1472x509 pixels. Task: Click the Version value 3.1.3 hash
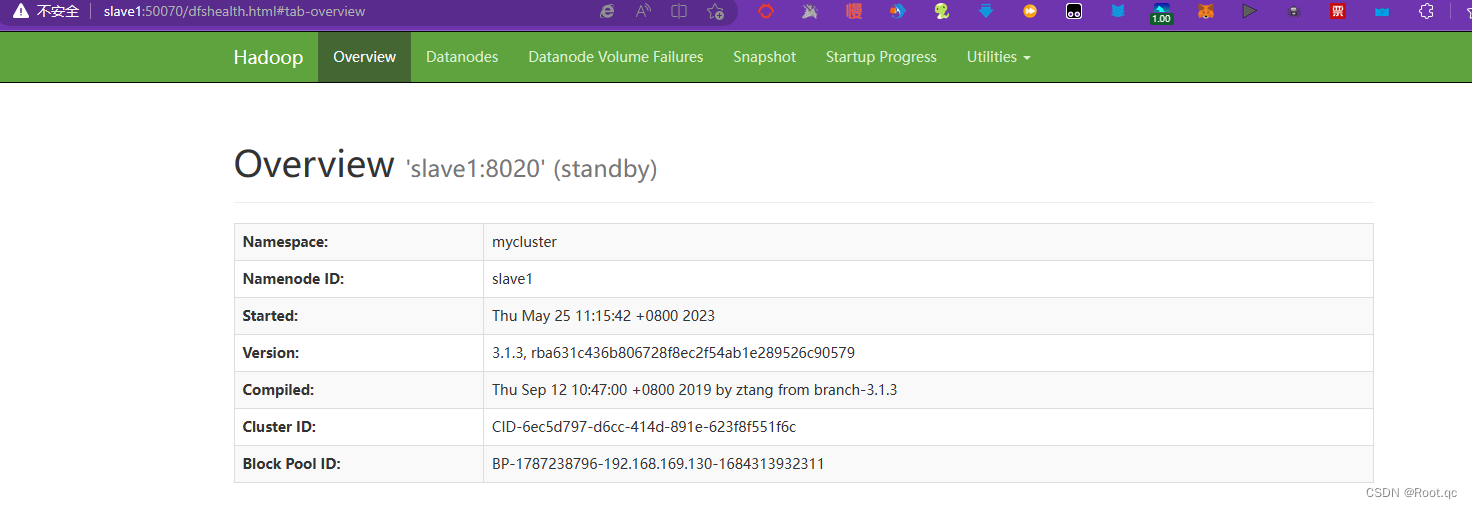click(673, 353)
